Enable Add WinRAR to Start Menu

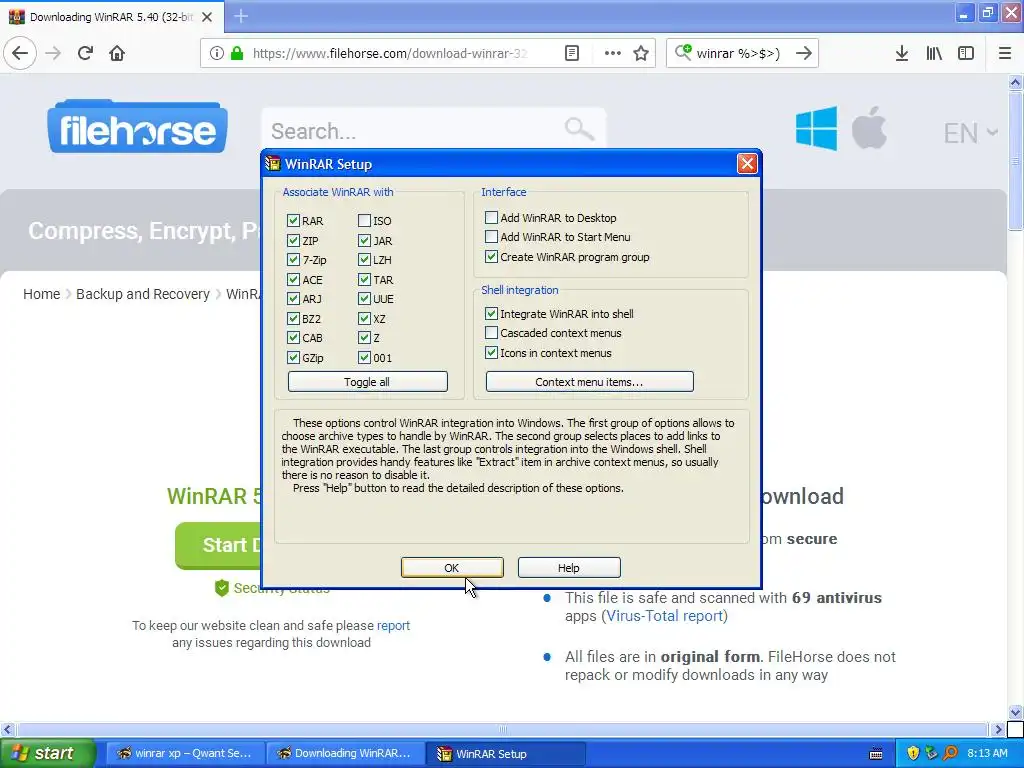491,236
